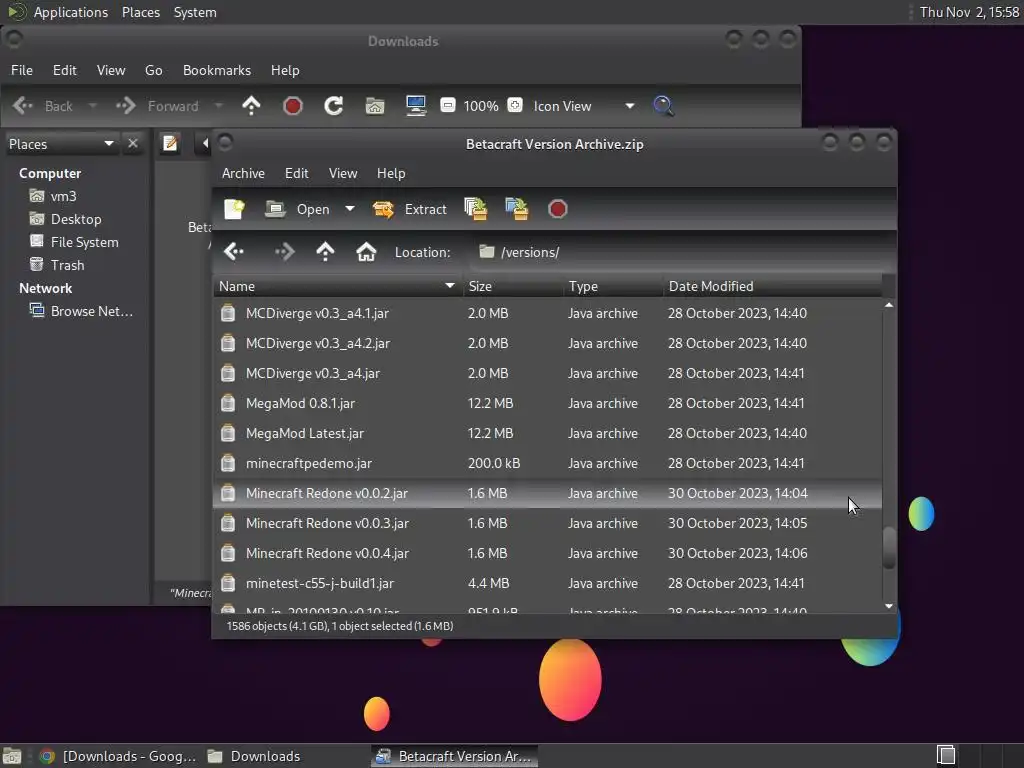The height and width of the screenshot is (768, 1024).
Task: Select MCDiverge v0.3_a4.1.jar
Action: [x=547, y=313]
